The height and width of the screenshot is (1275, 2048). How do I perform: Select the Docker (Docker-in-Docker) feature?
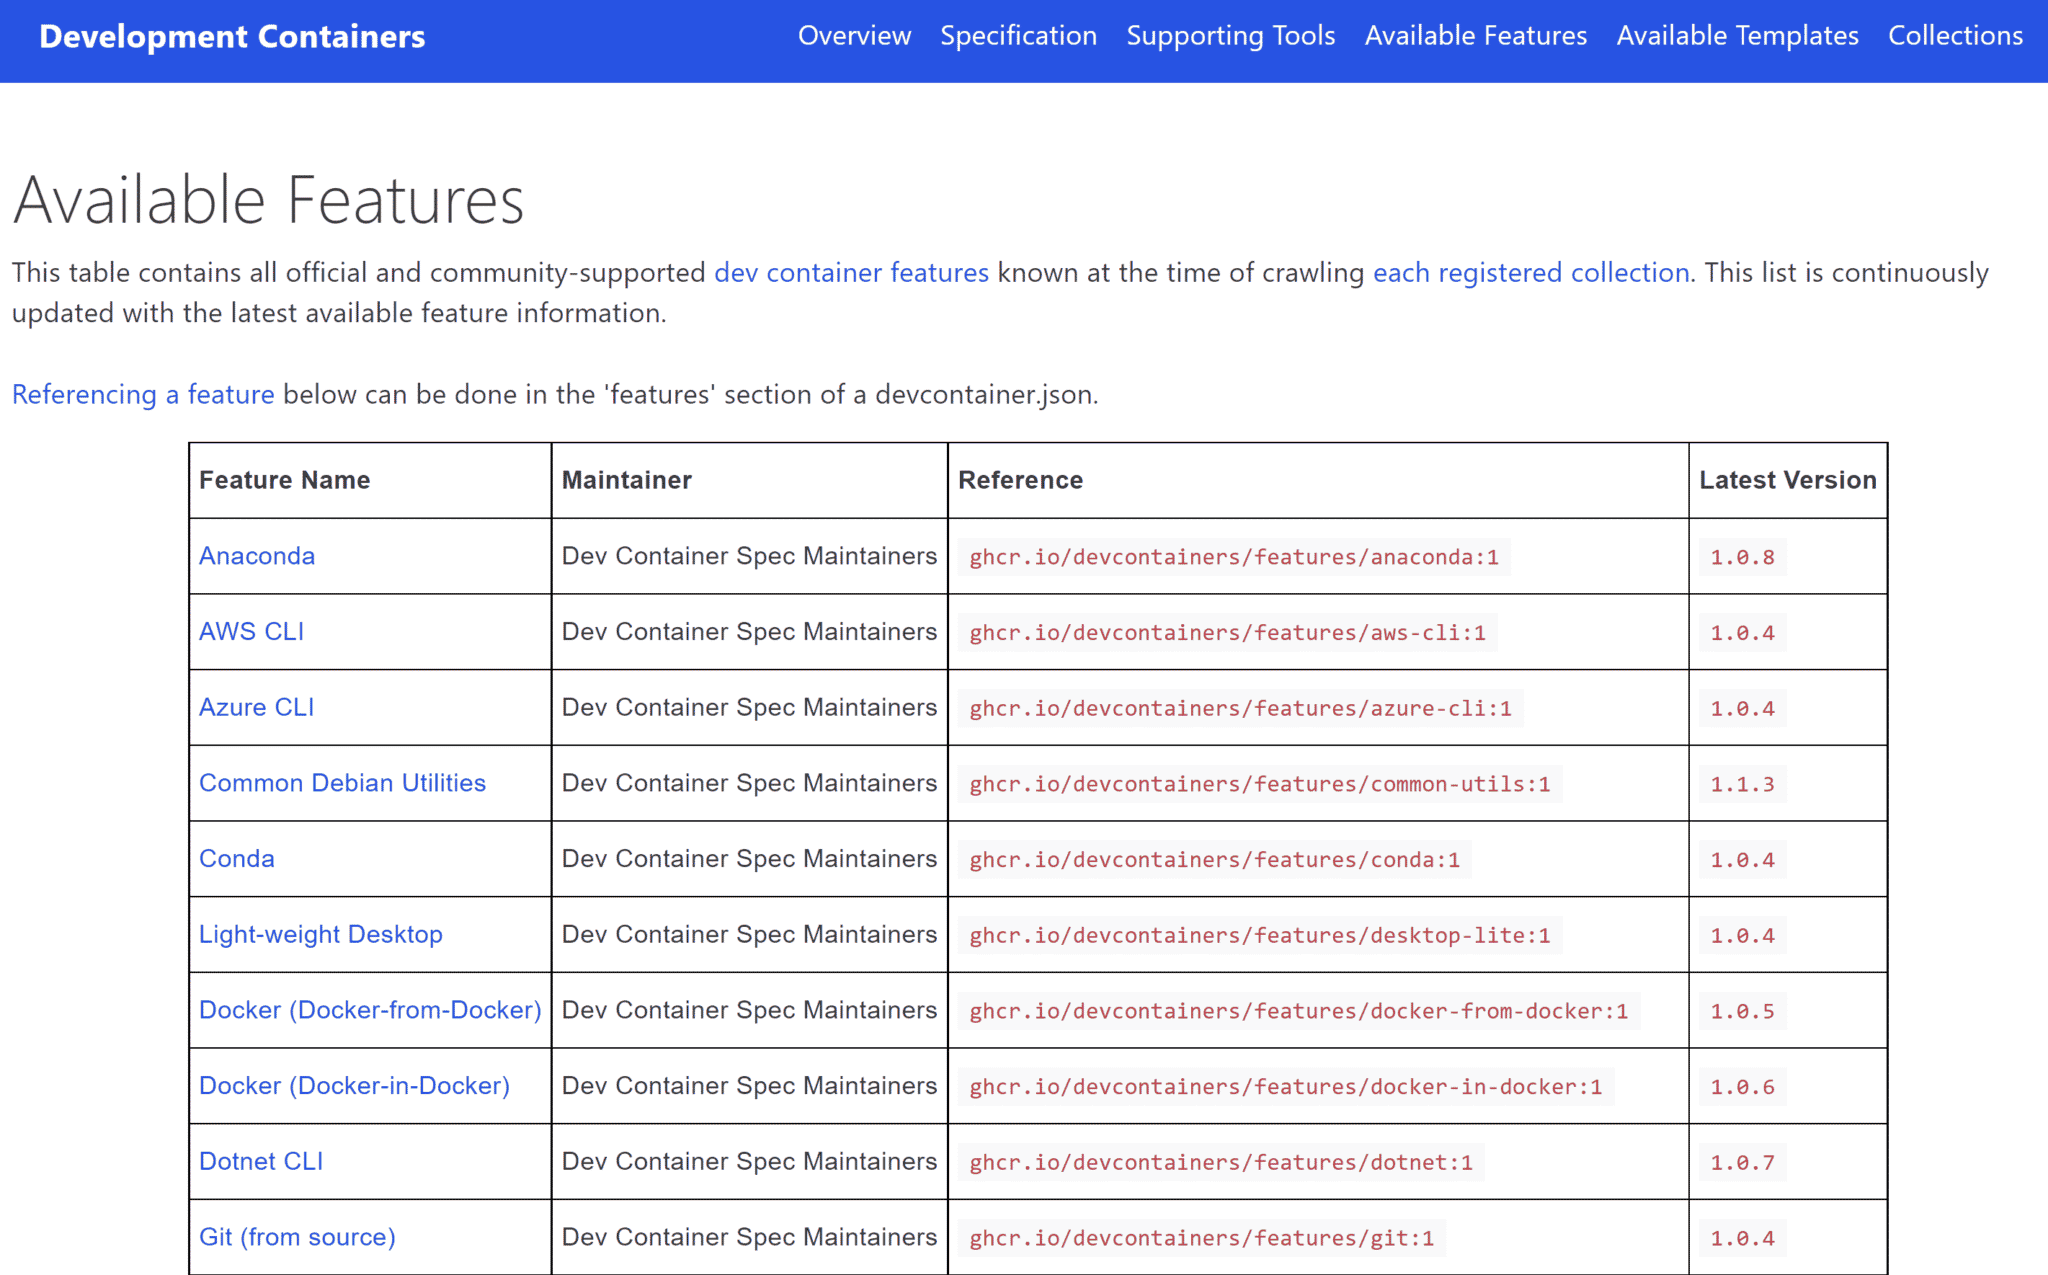click(354, 1086)
